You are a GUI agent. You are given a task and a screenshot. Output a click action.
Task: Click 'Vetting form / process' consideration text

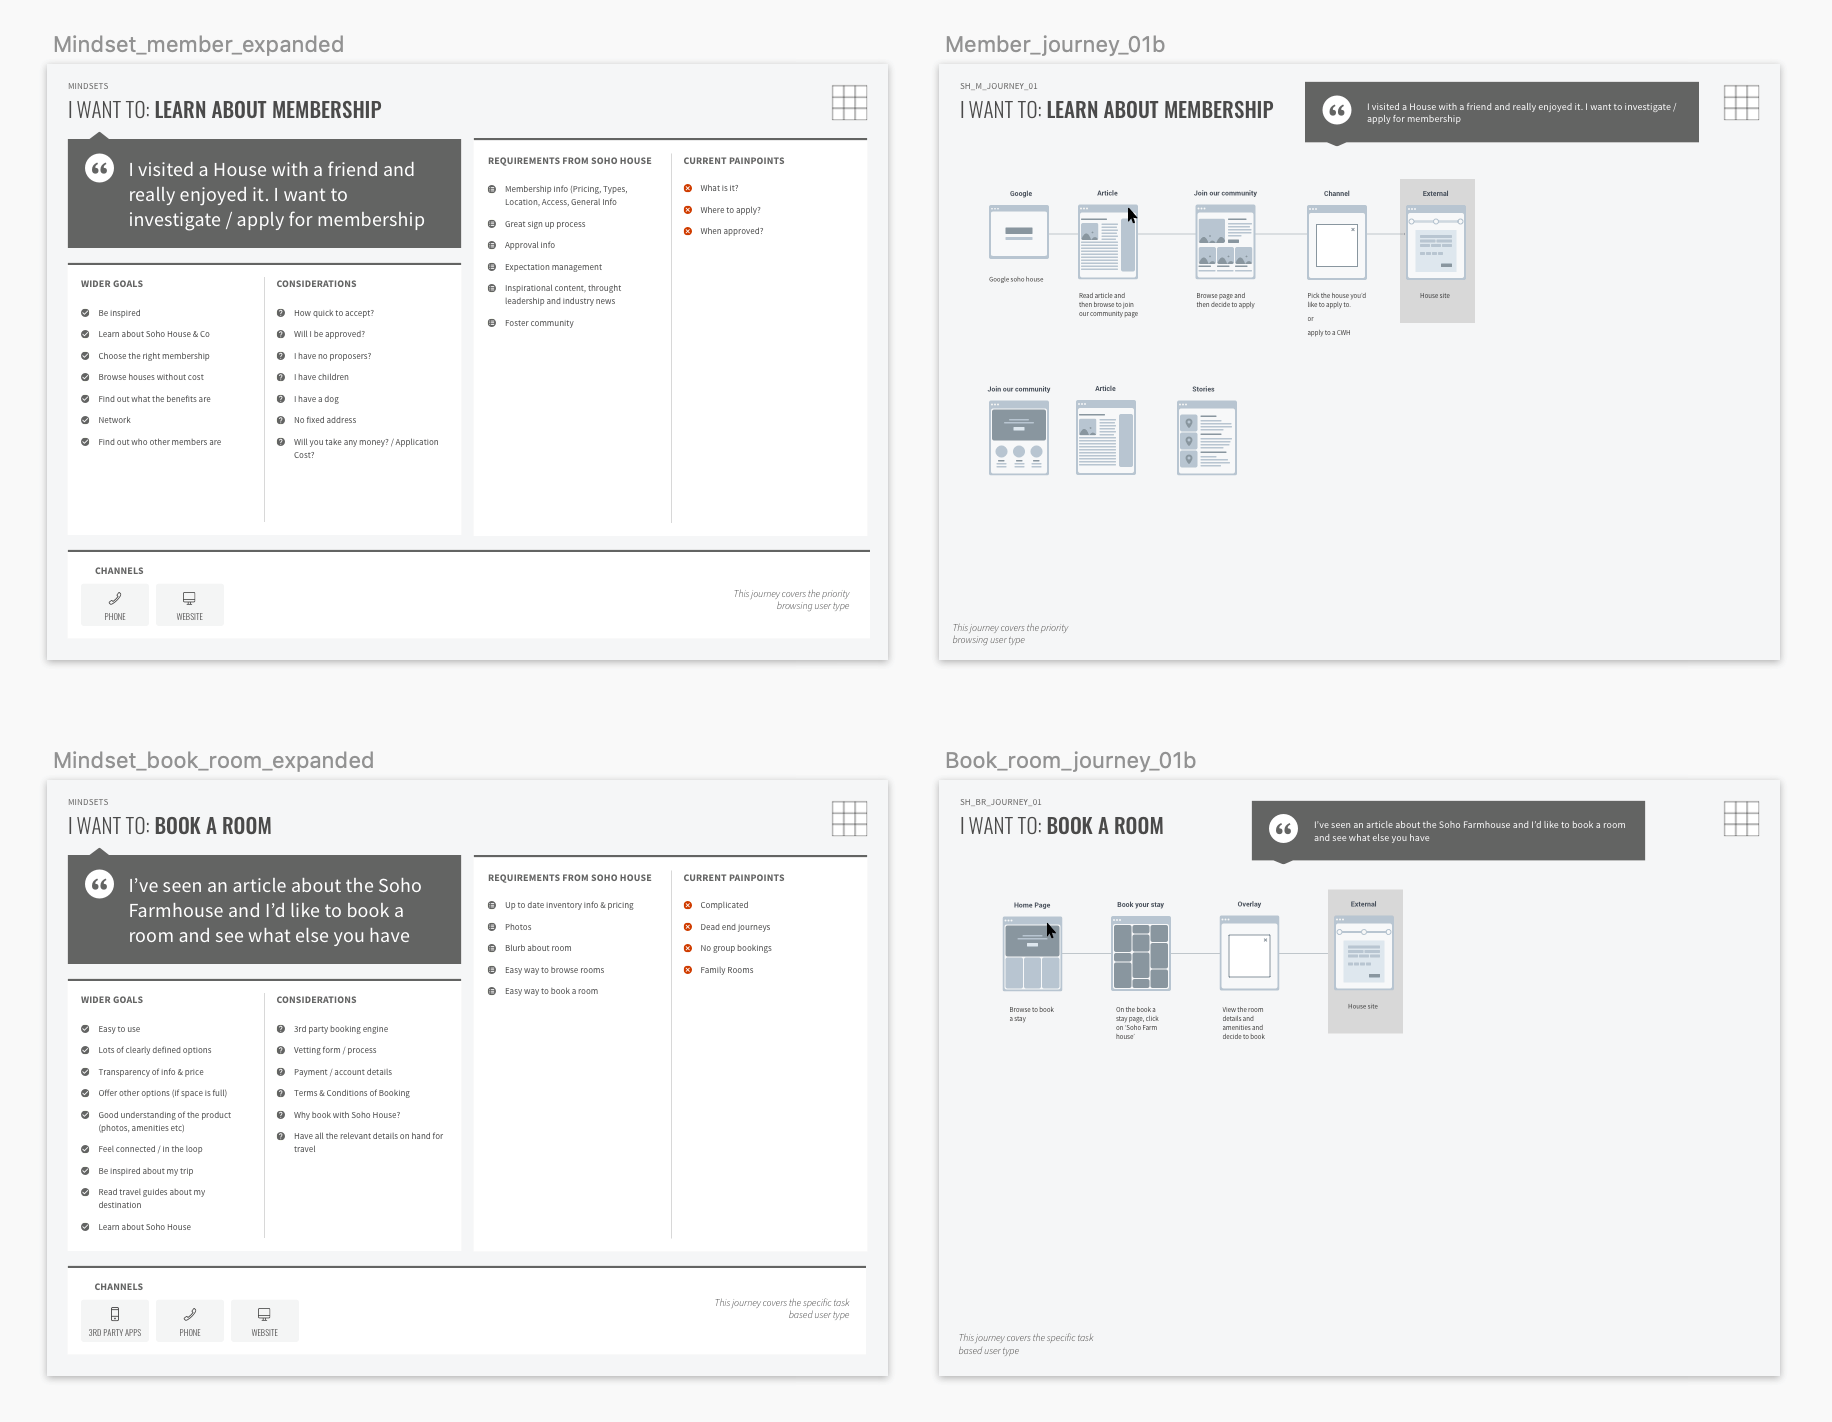[335, 1050]
